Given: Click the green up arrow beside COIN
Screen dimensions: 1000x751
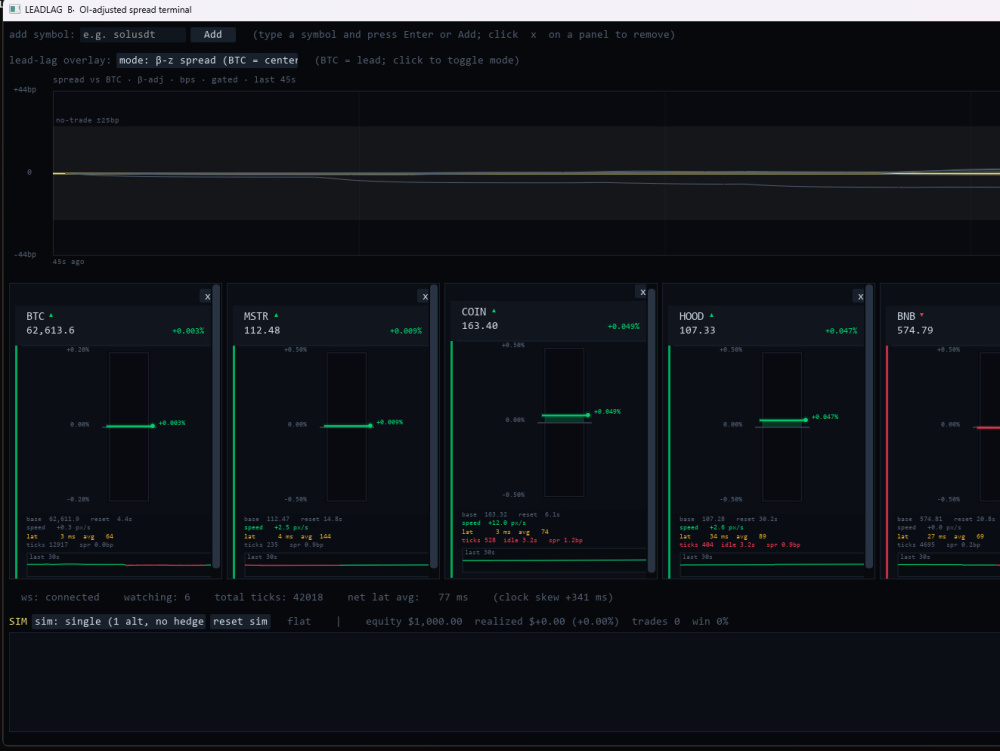Looking at the screenshot, I should click(494, 310).
